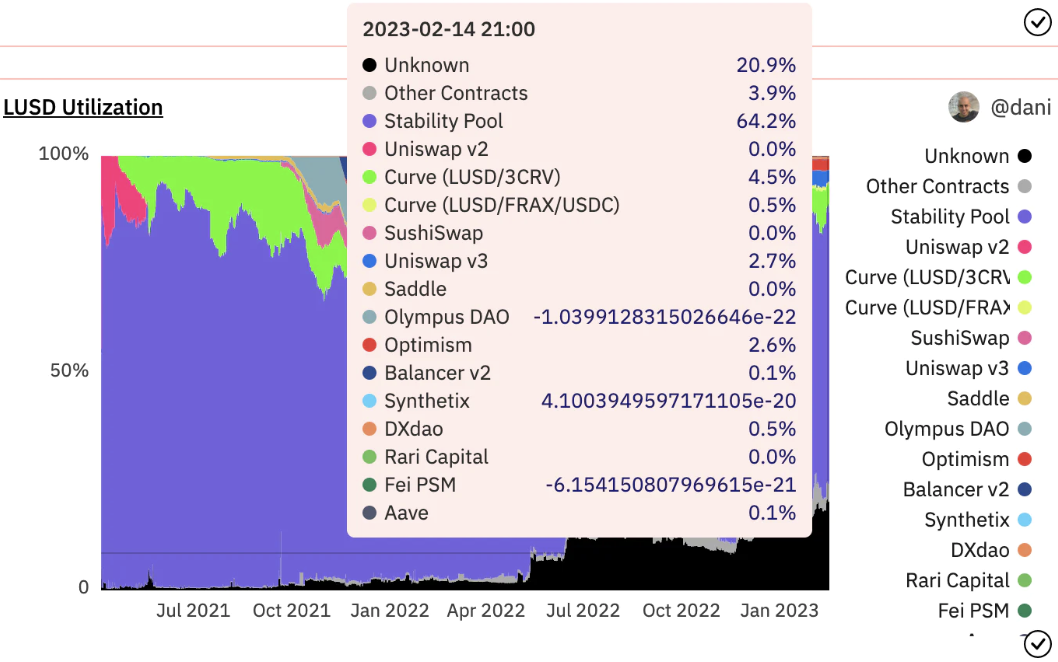1058x662 pixels.
Task: Hide the Uniswap v3 series via legend
Action: pos(957,368)
